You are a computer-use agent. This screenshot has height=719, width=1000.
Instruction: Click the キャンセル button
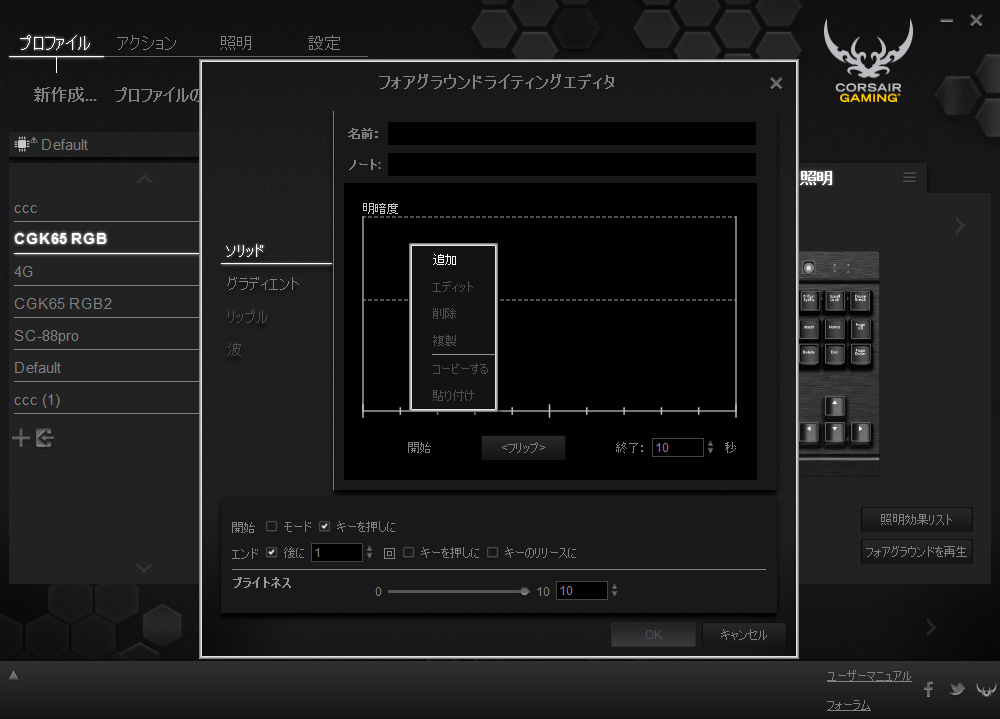(x=744, y=634)
